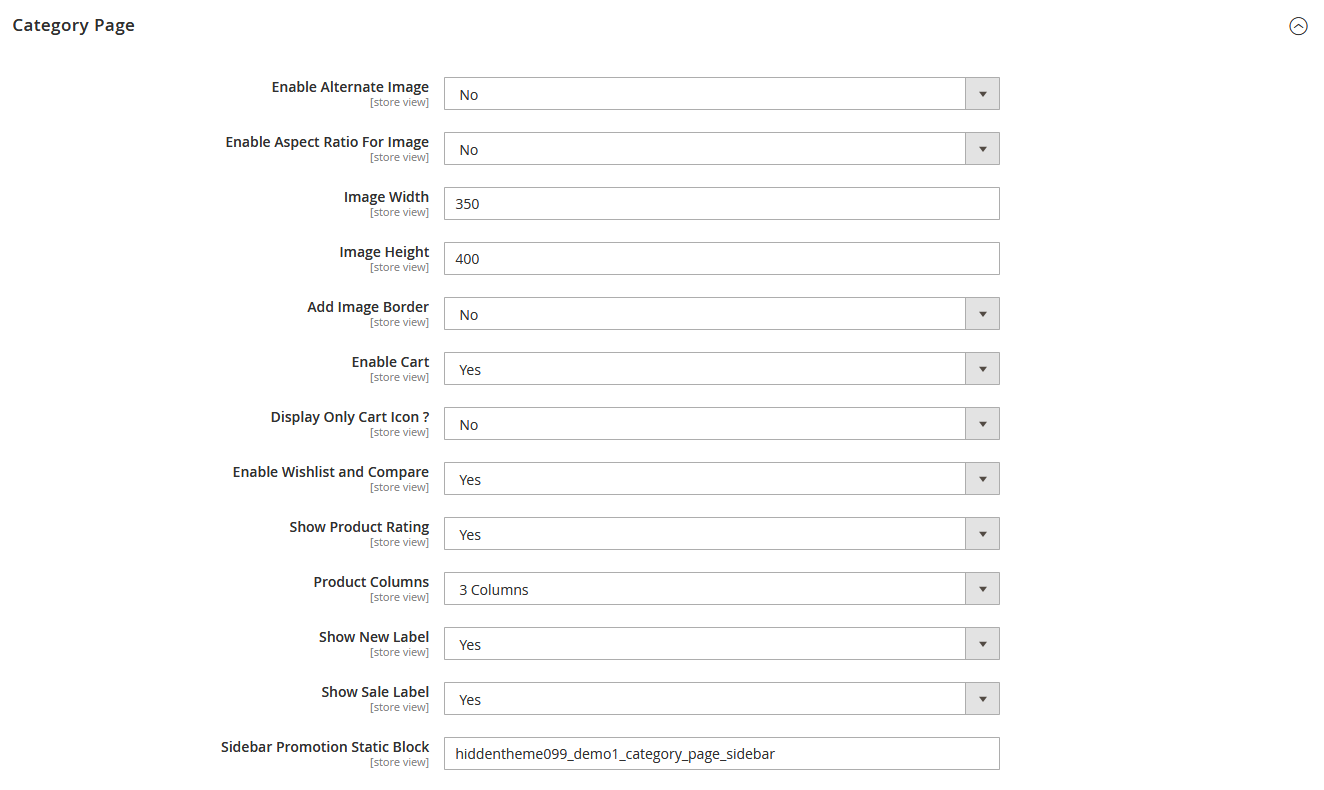Click the store view link under Image Width
The height and width of the screenshot is (790, 1324).
399,211
